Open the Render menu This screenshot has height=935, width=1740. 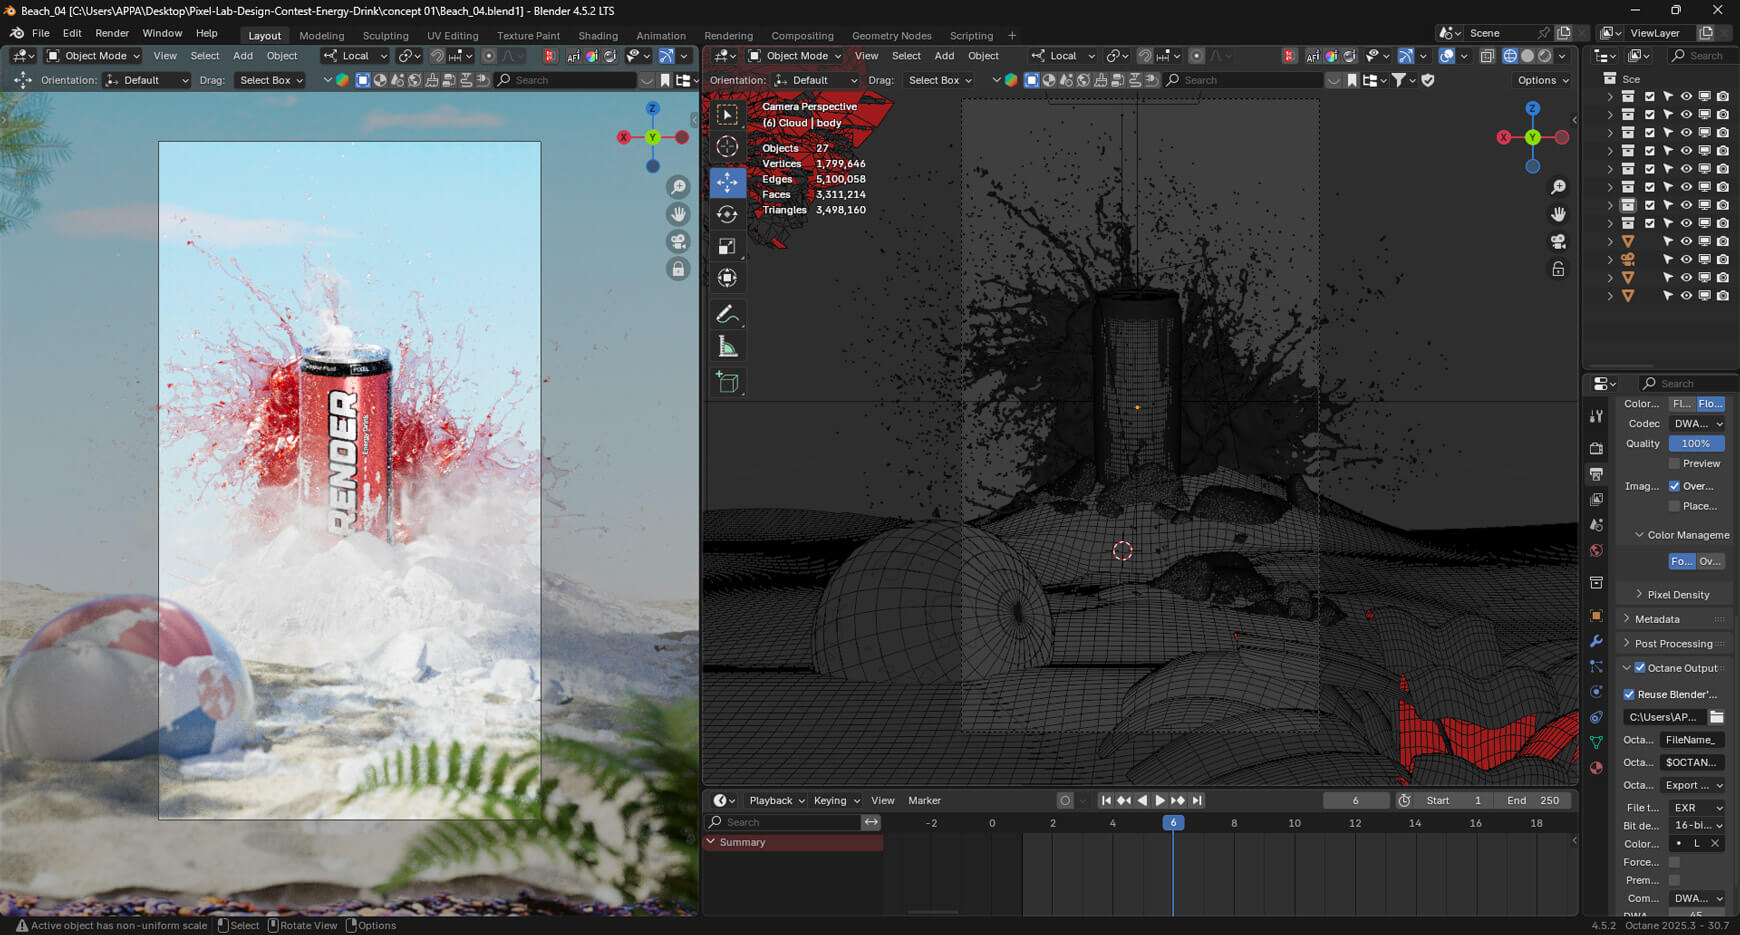pos(112,33)
